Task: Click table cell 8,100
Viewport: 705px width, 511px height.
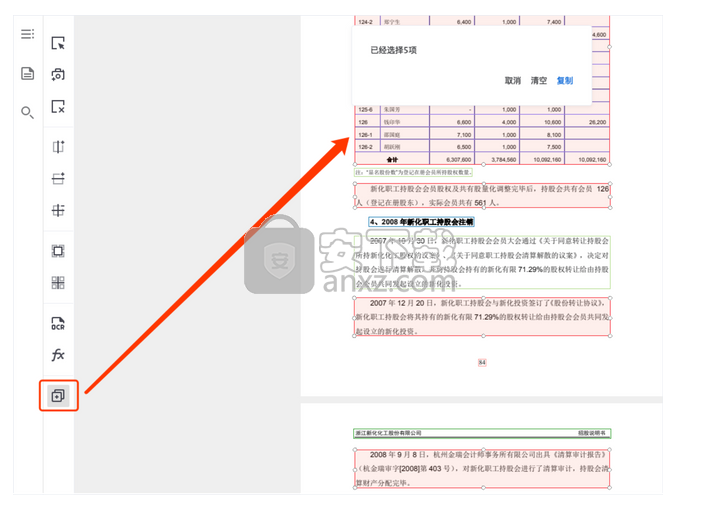Action: pos(554,135)
